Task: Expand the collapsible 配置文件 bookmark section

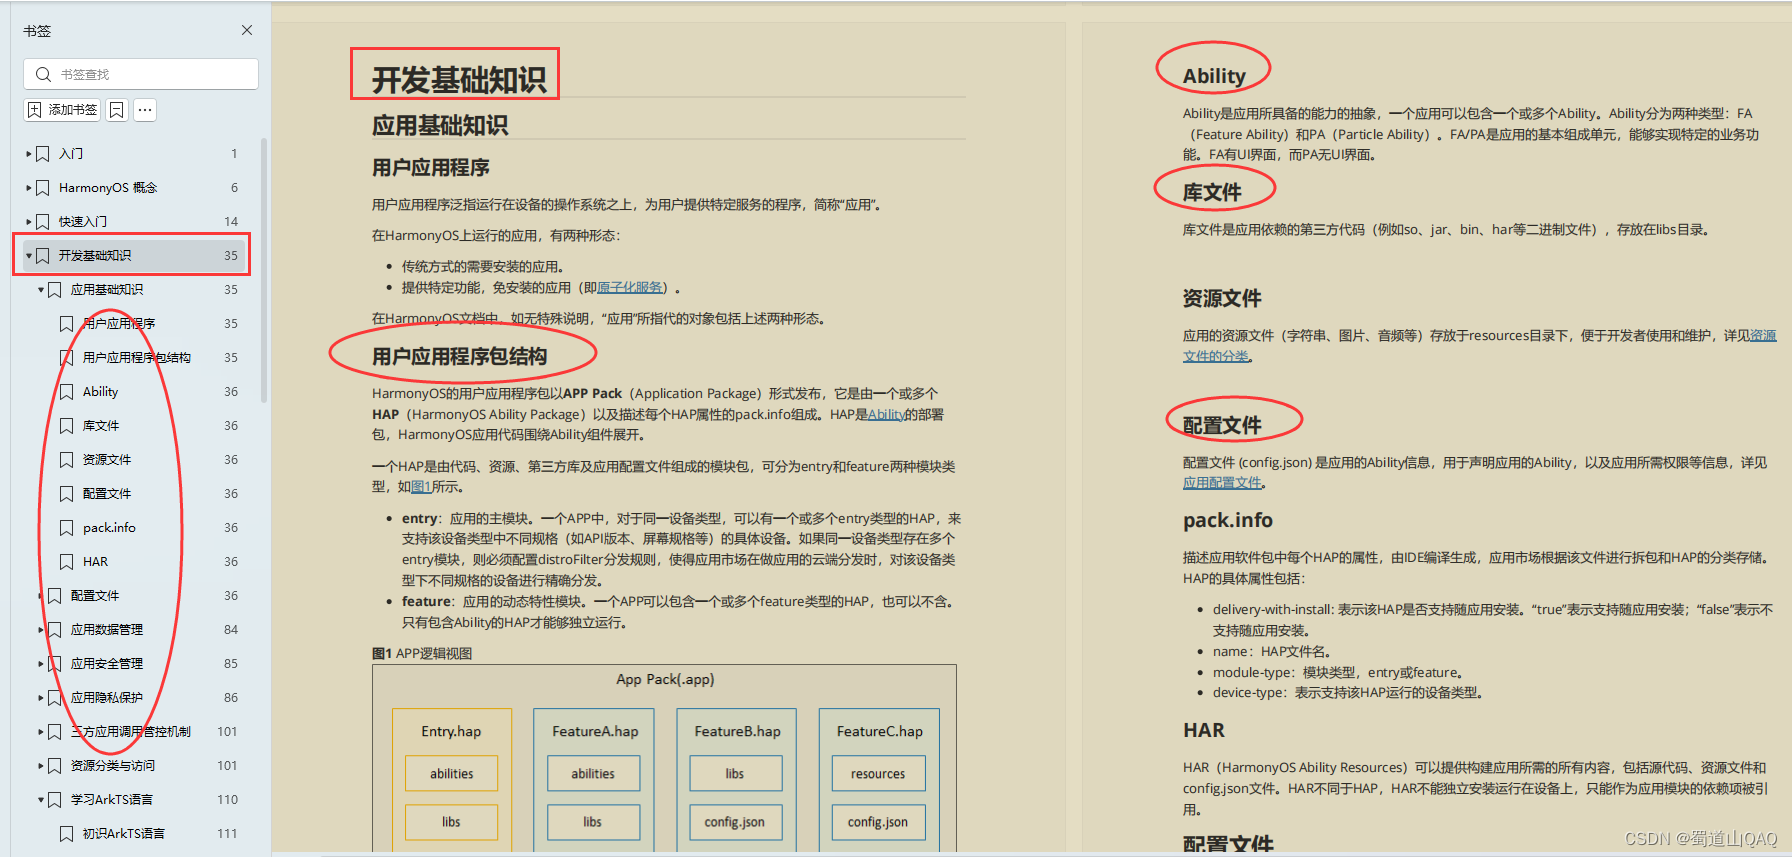Action: pyautogui.click(x=41, y=596)
